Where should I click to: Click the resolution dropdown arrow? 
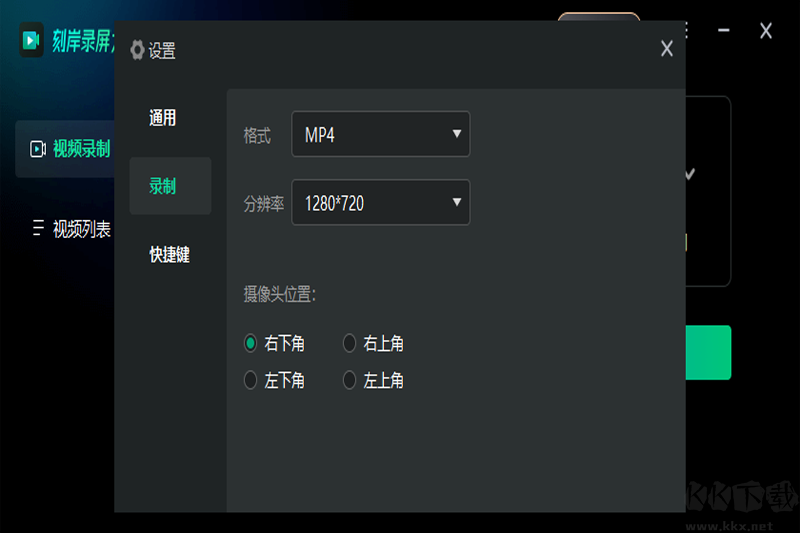pos(457,202)
